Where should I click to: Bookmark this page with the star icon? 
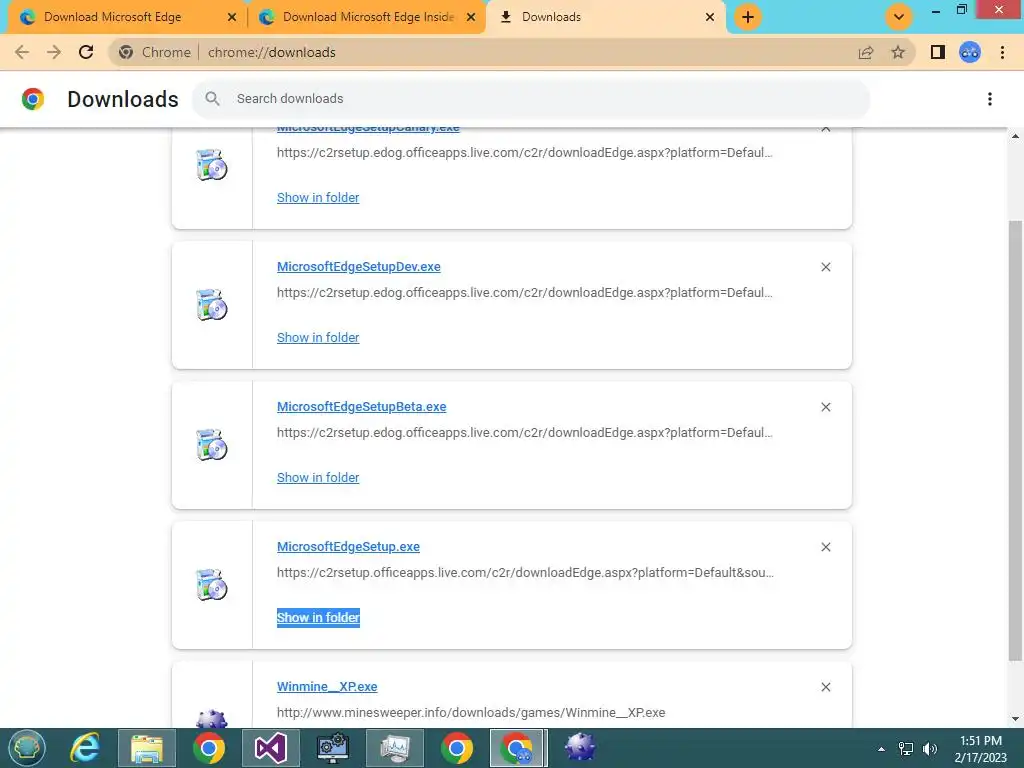(898, 52)
